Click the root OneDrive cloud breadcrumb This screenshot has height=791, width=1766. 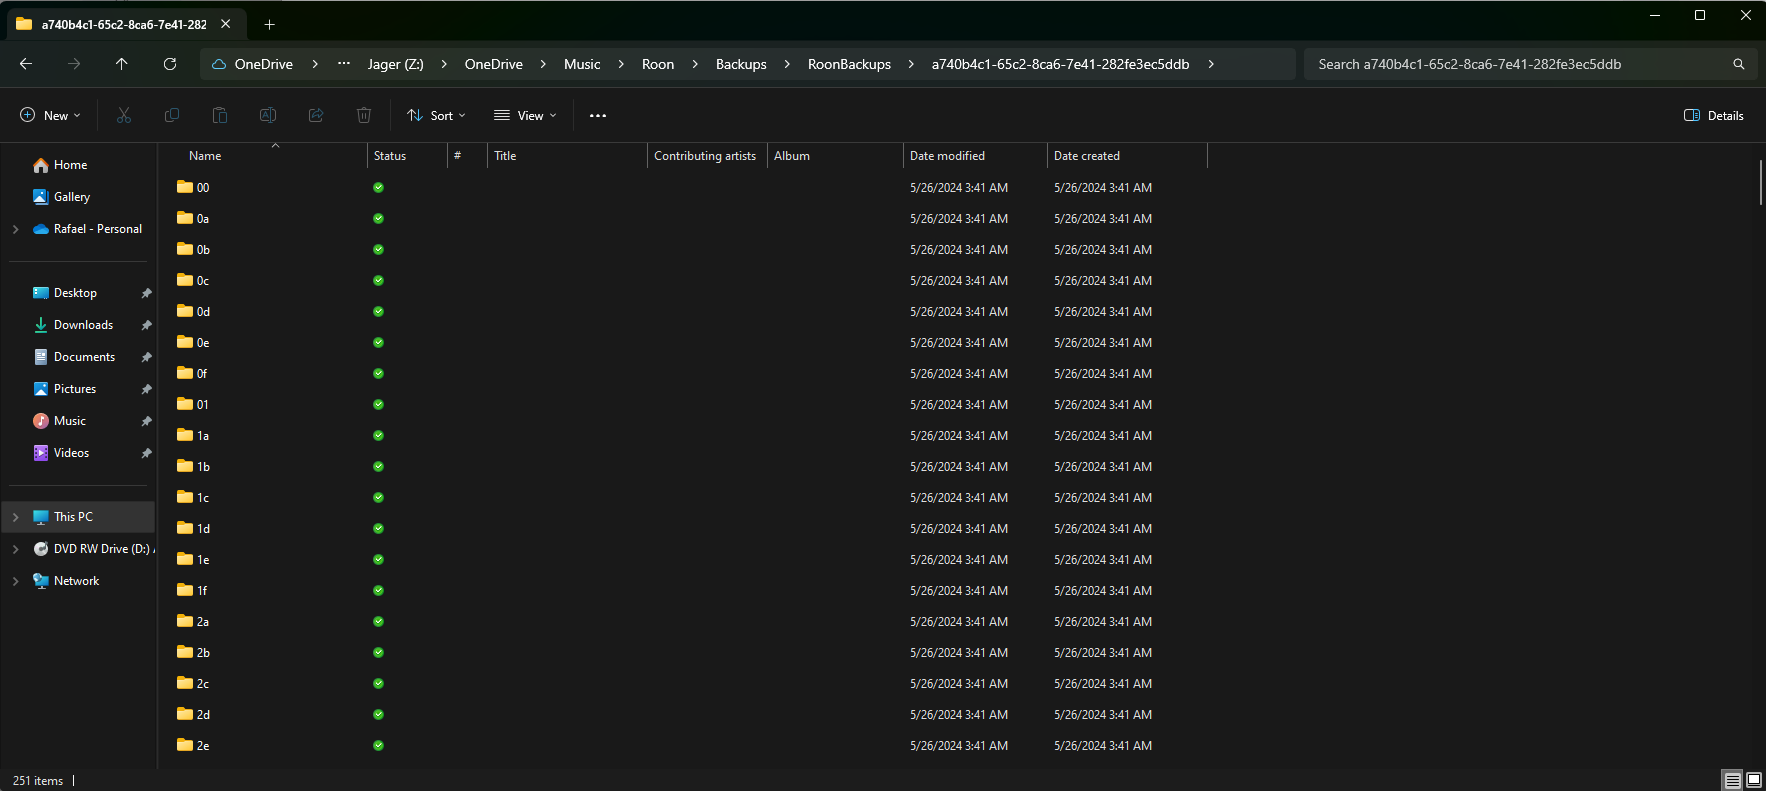[253, 64]
